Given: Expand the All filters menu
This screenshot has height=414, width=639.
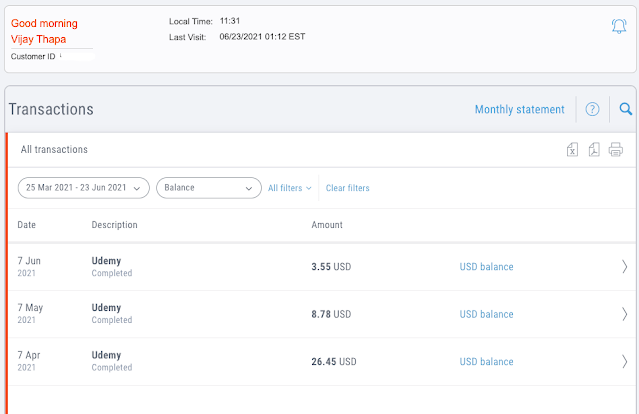Looking at the screenshot, I should tap(289, 188).
